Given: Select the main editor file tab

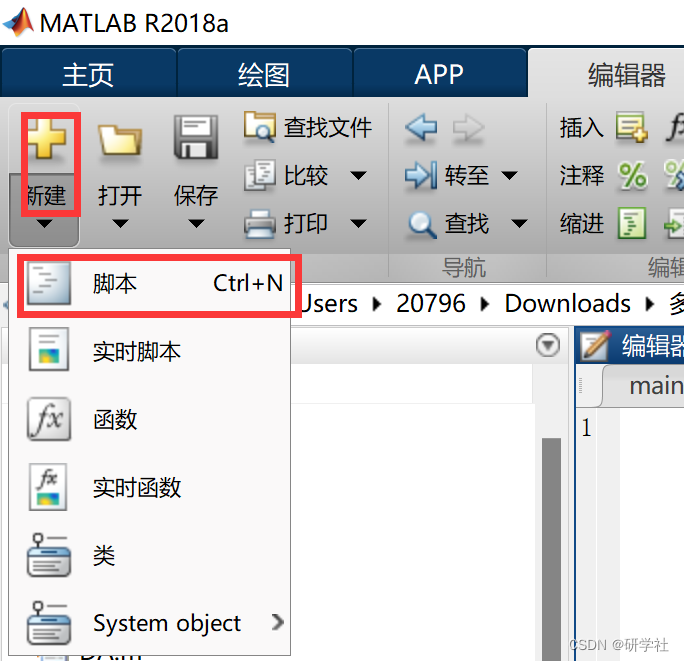Looking at the screenshot, I should 643,386.
